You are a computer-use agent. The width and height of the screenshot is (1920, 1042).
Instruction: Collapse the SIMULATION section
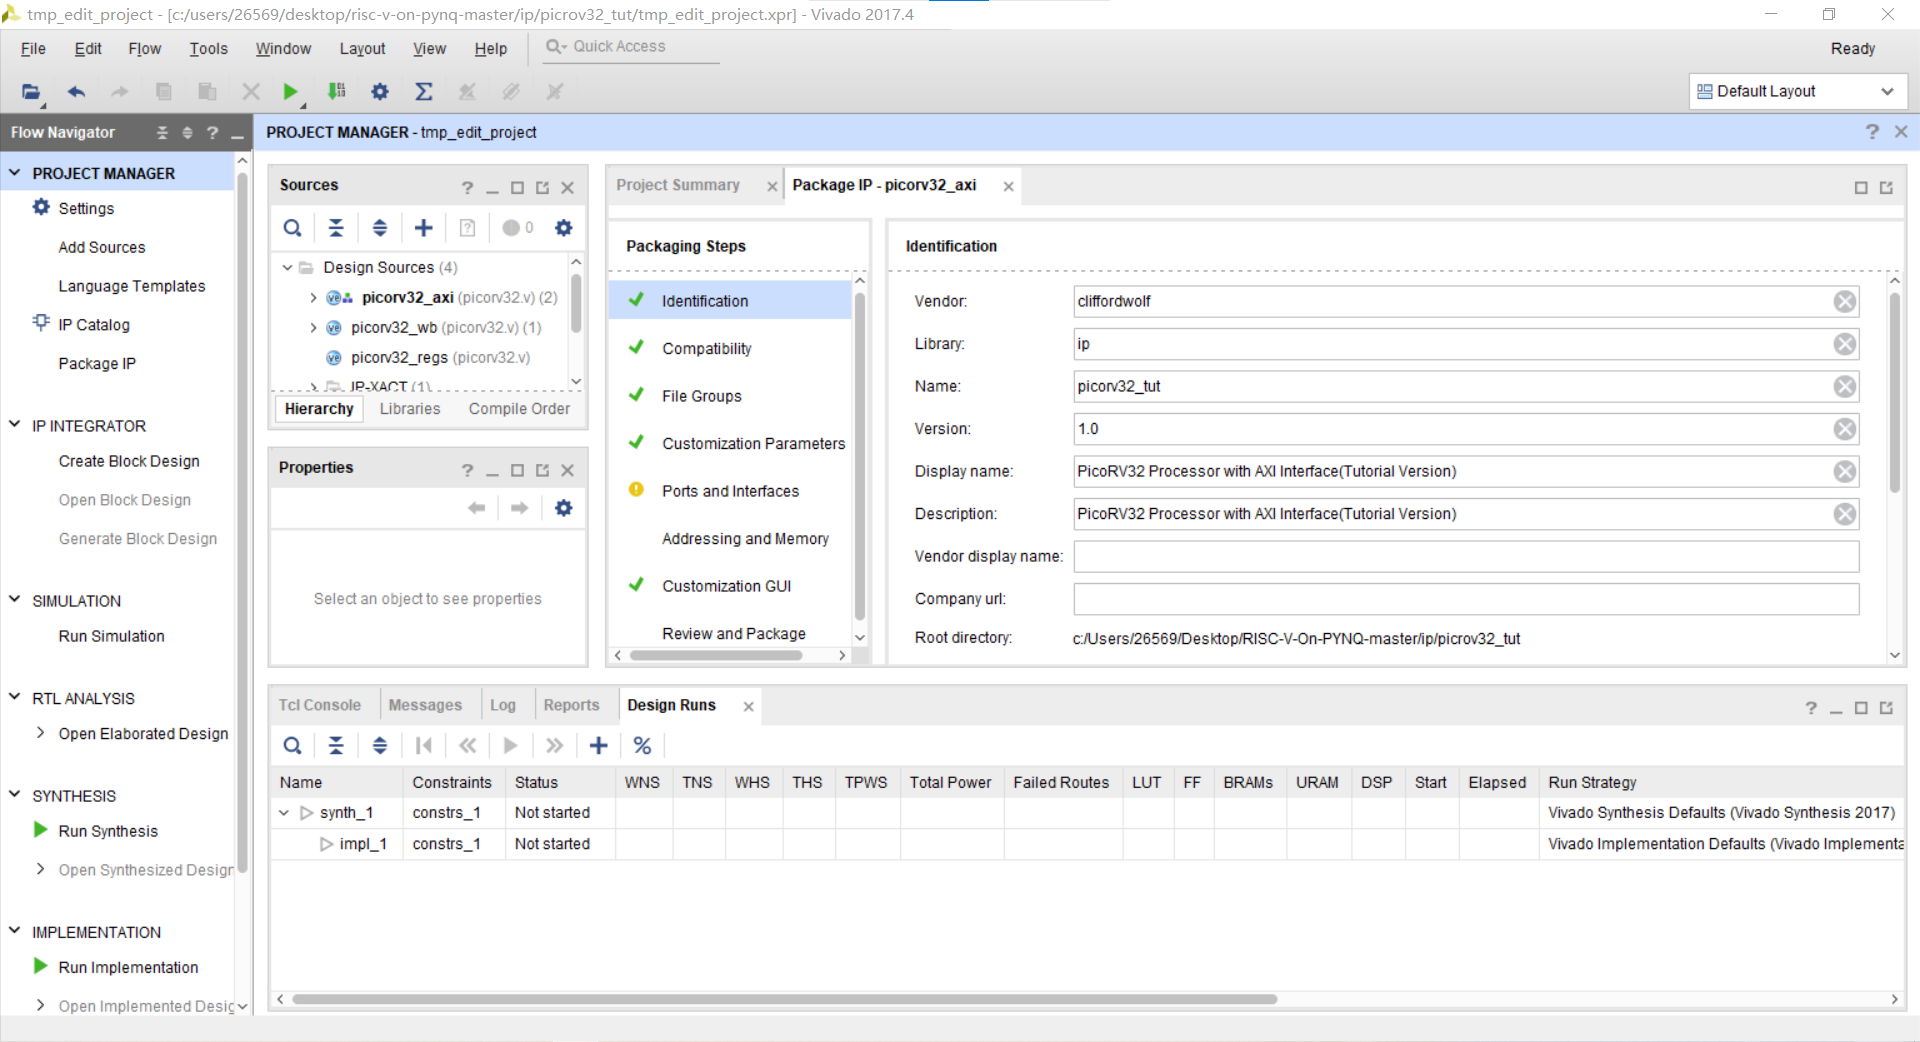tap(15, 600)
